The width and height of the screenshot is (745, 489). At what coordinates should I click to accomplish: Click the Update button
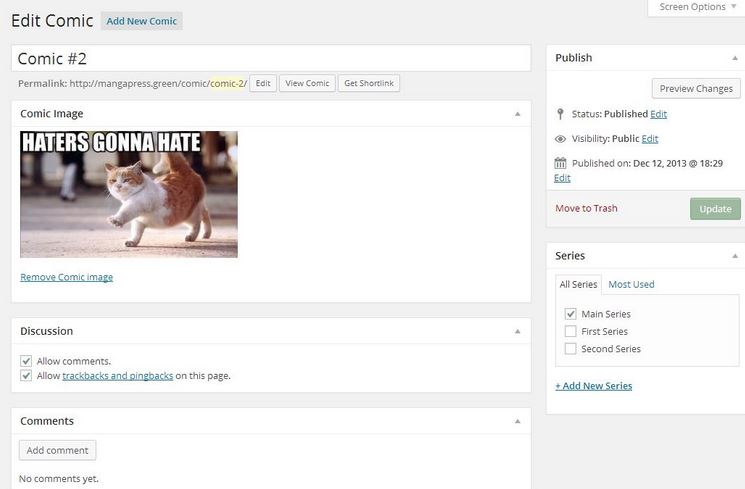(x=715, y=209)
